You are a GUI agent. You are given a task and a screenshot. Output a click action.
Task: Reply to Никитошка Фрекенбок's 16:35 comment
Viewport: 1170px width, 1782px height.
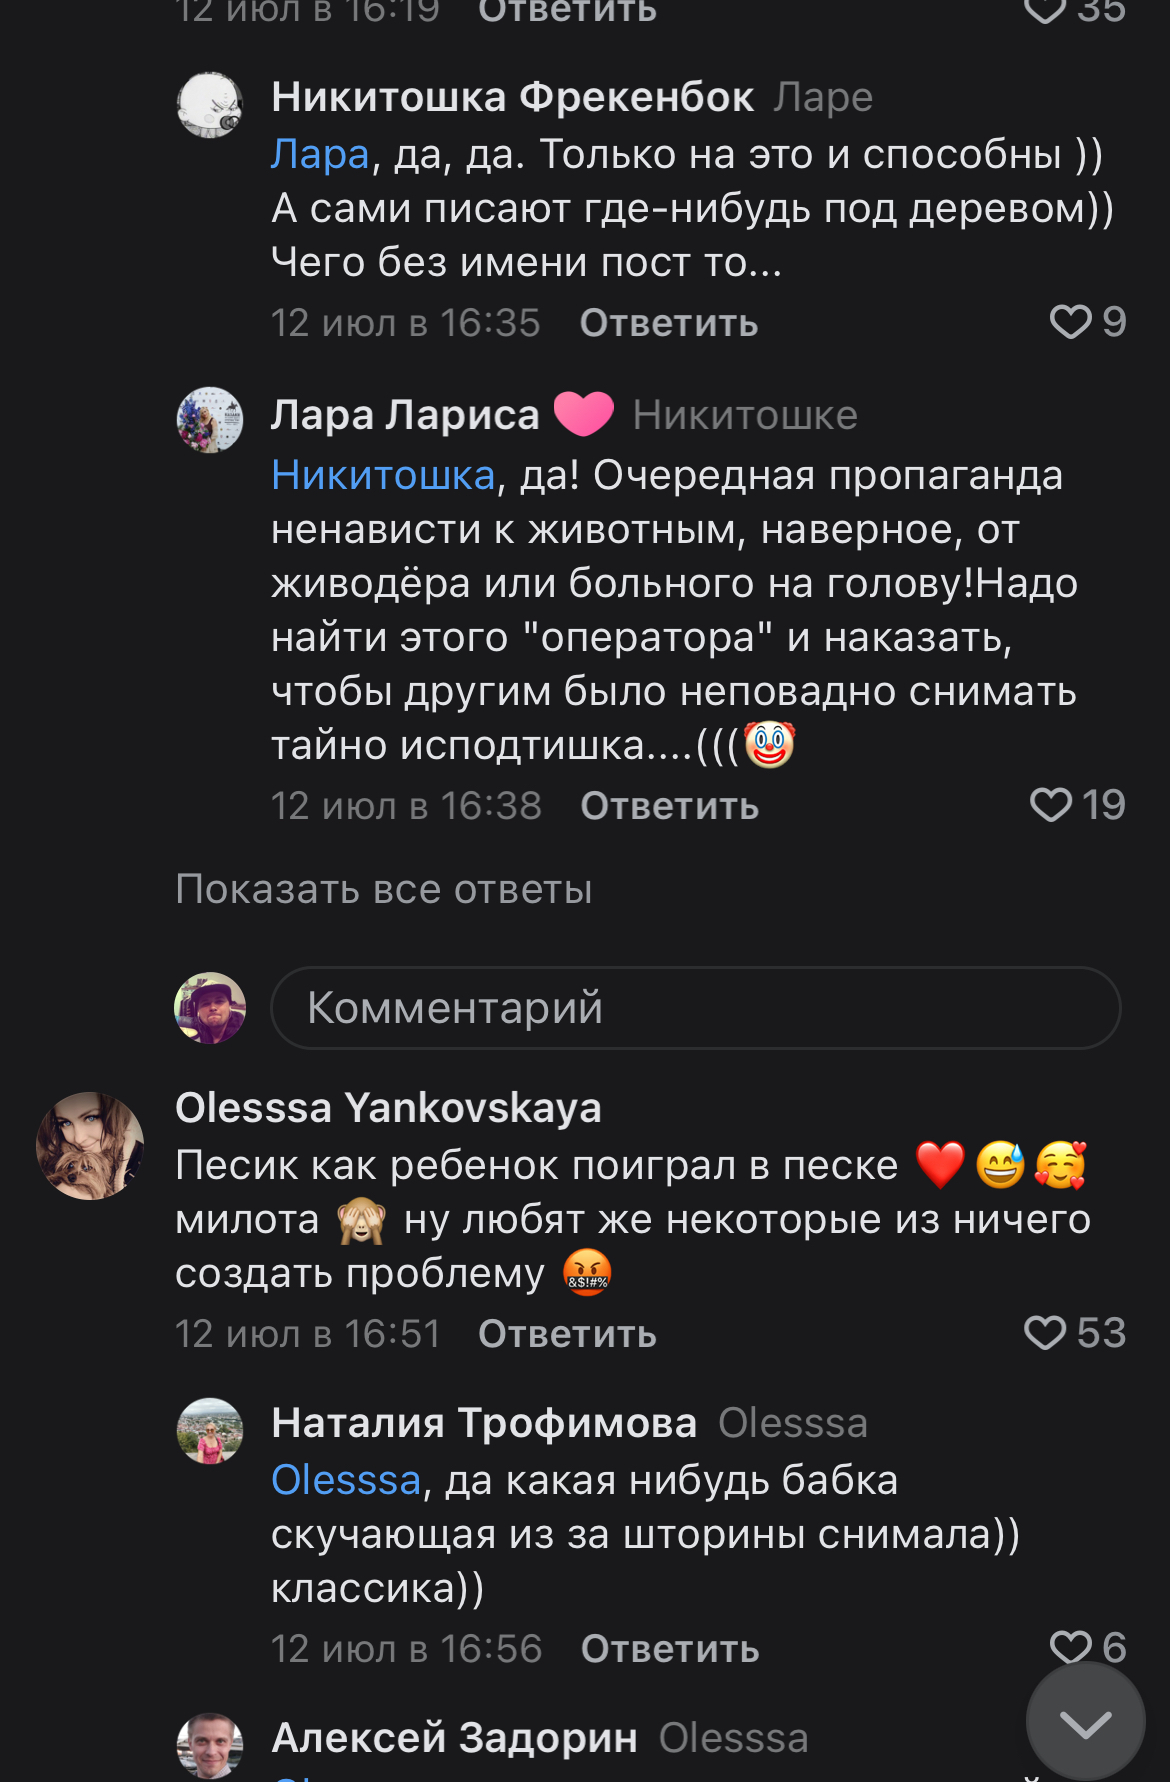(x=669, y=323)
